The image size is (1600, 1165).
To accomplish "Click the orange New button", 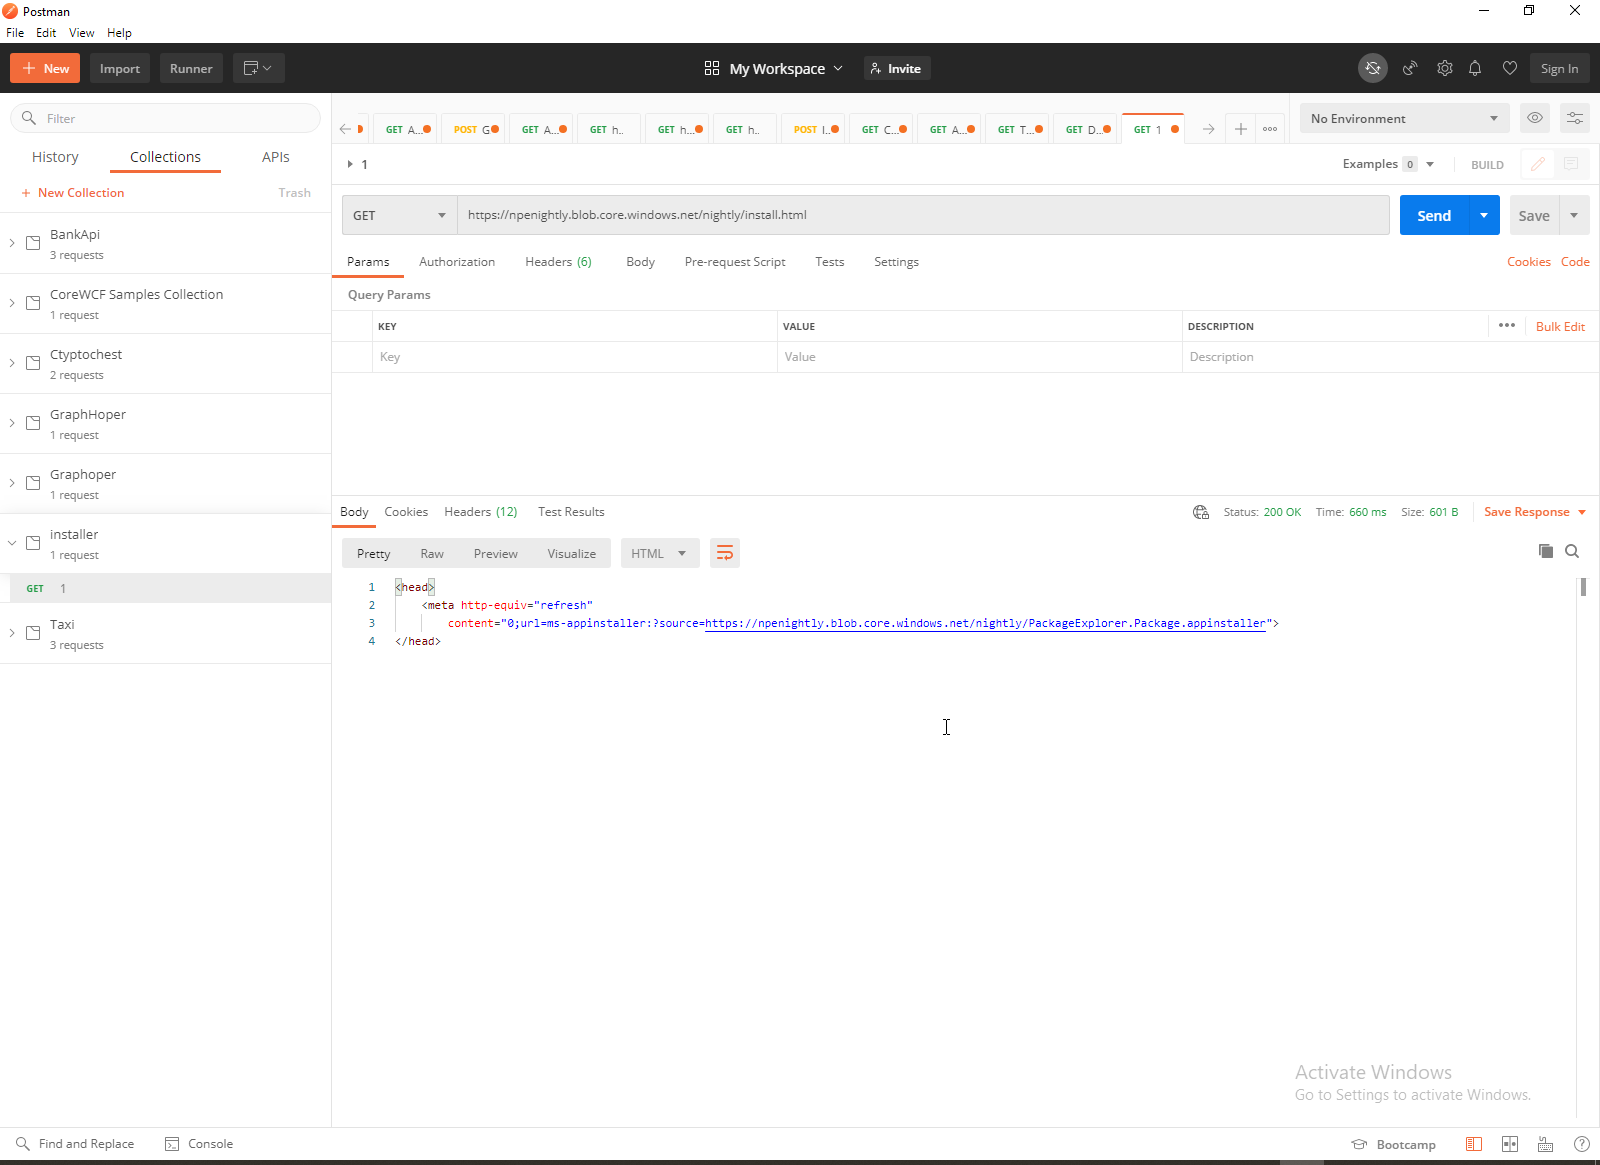I will (45, 68).
